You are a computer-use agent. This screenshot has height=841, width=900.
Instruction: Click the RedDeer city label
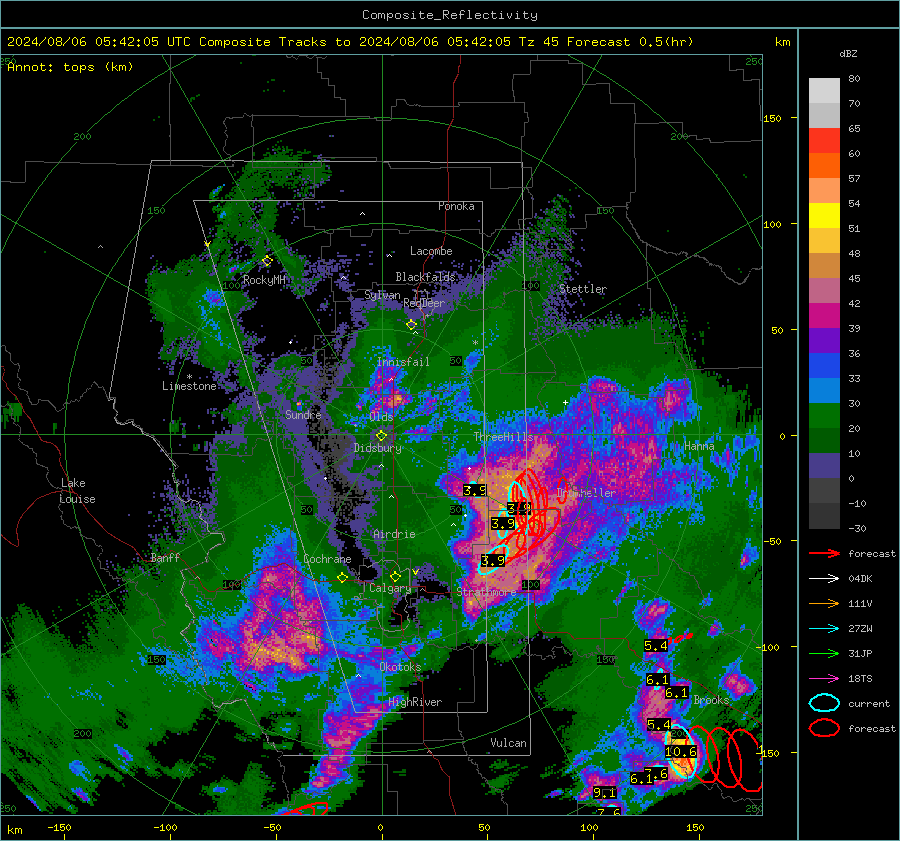pyautogui.click(x=424, y=303)
